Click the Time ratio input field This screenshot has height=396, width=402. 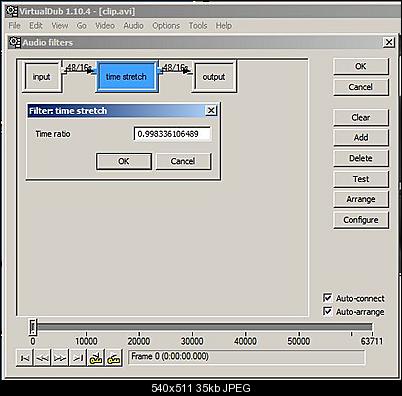172,134
